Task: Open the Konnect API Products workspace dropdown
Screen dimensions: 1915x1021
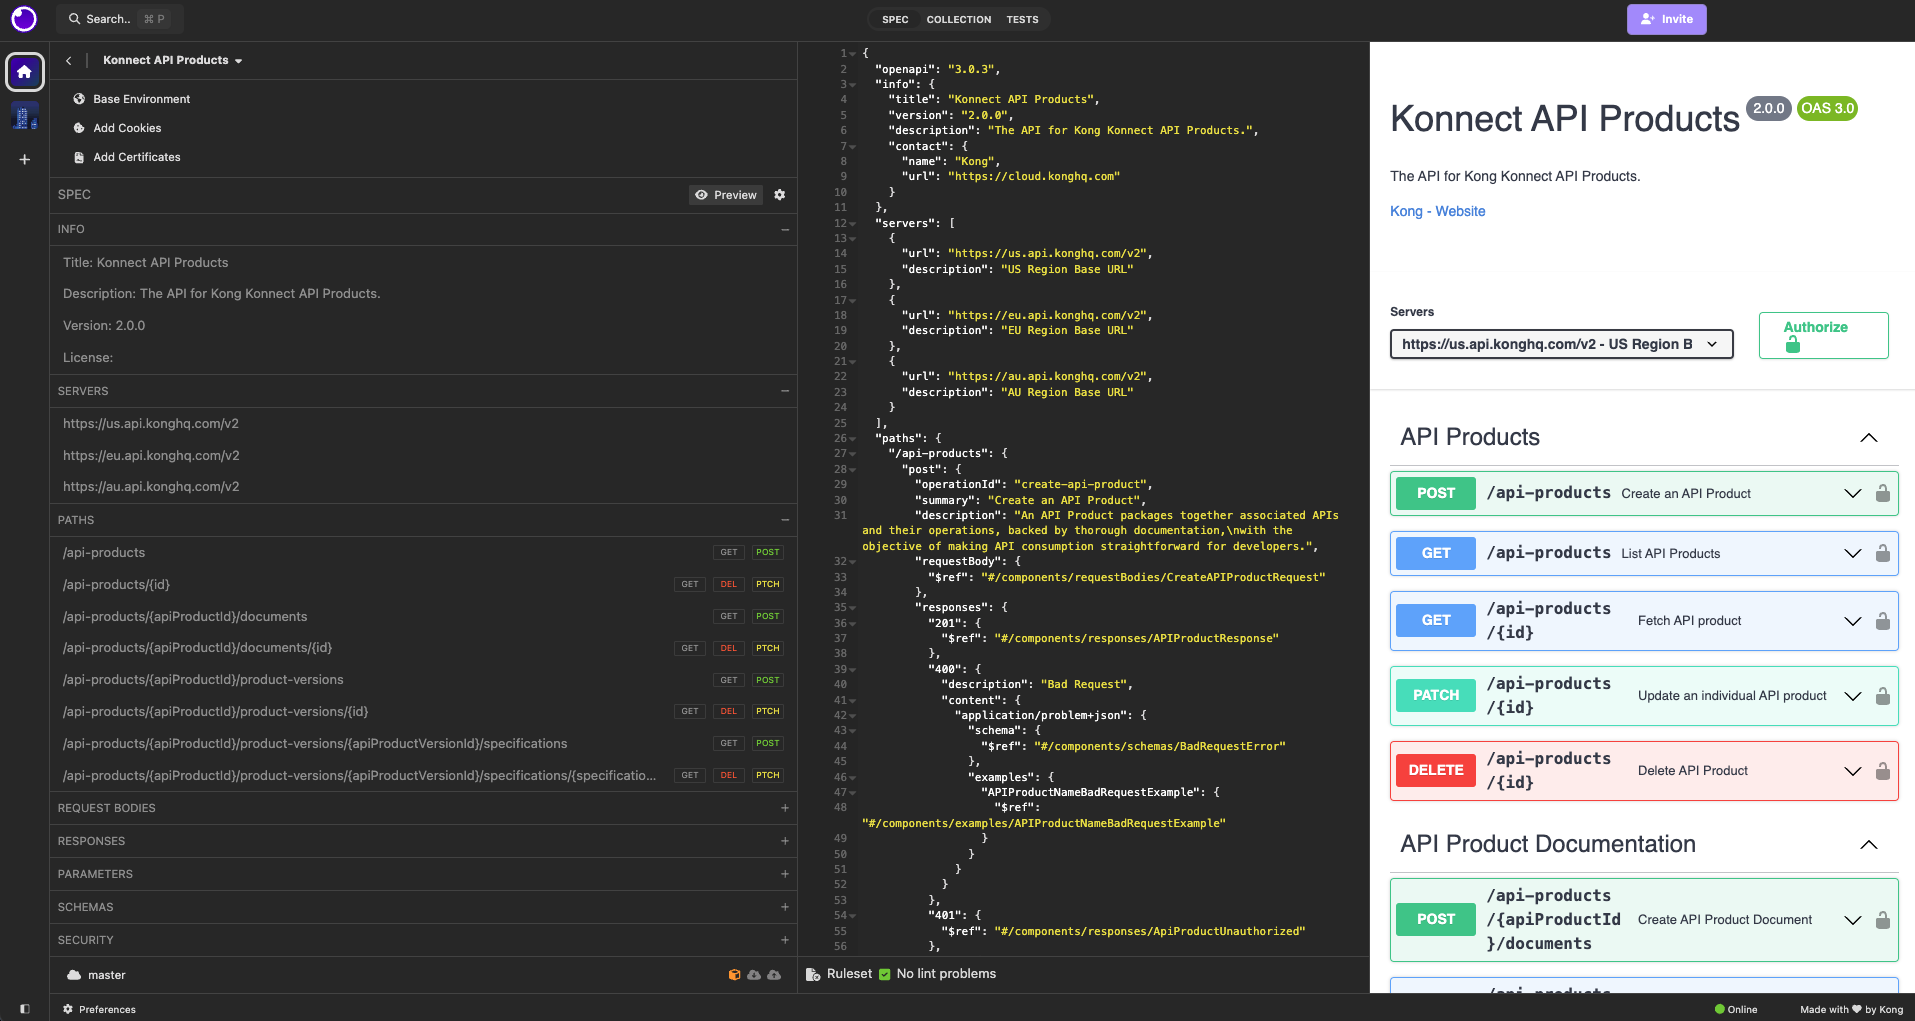Action: (x=173, y=61)
